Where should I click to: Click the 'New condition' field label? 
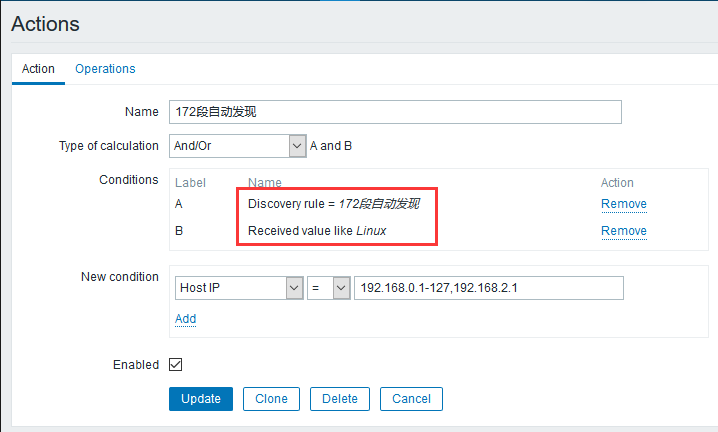coord(120,277)
